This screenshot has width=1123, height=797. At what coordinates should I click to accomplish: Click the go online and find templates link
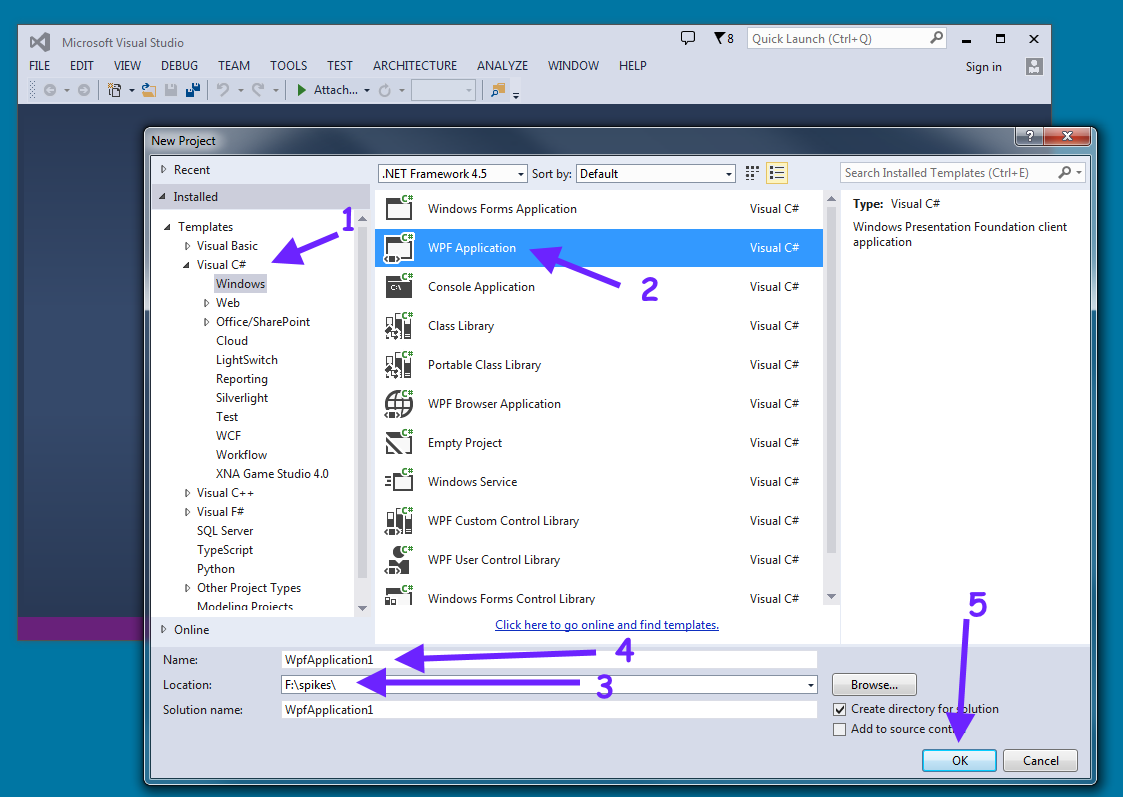tap(607, 624)
